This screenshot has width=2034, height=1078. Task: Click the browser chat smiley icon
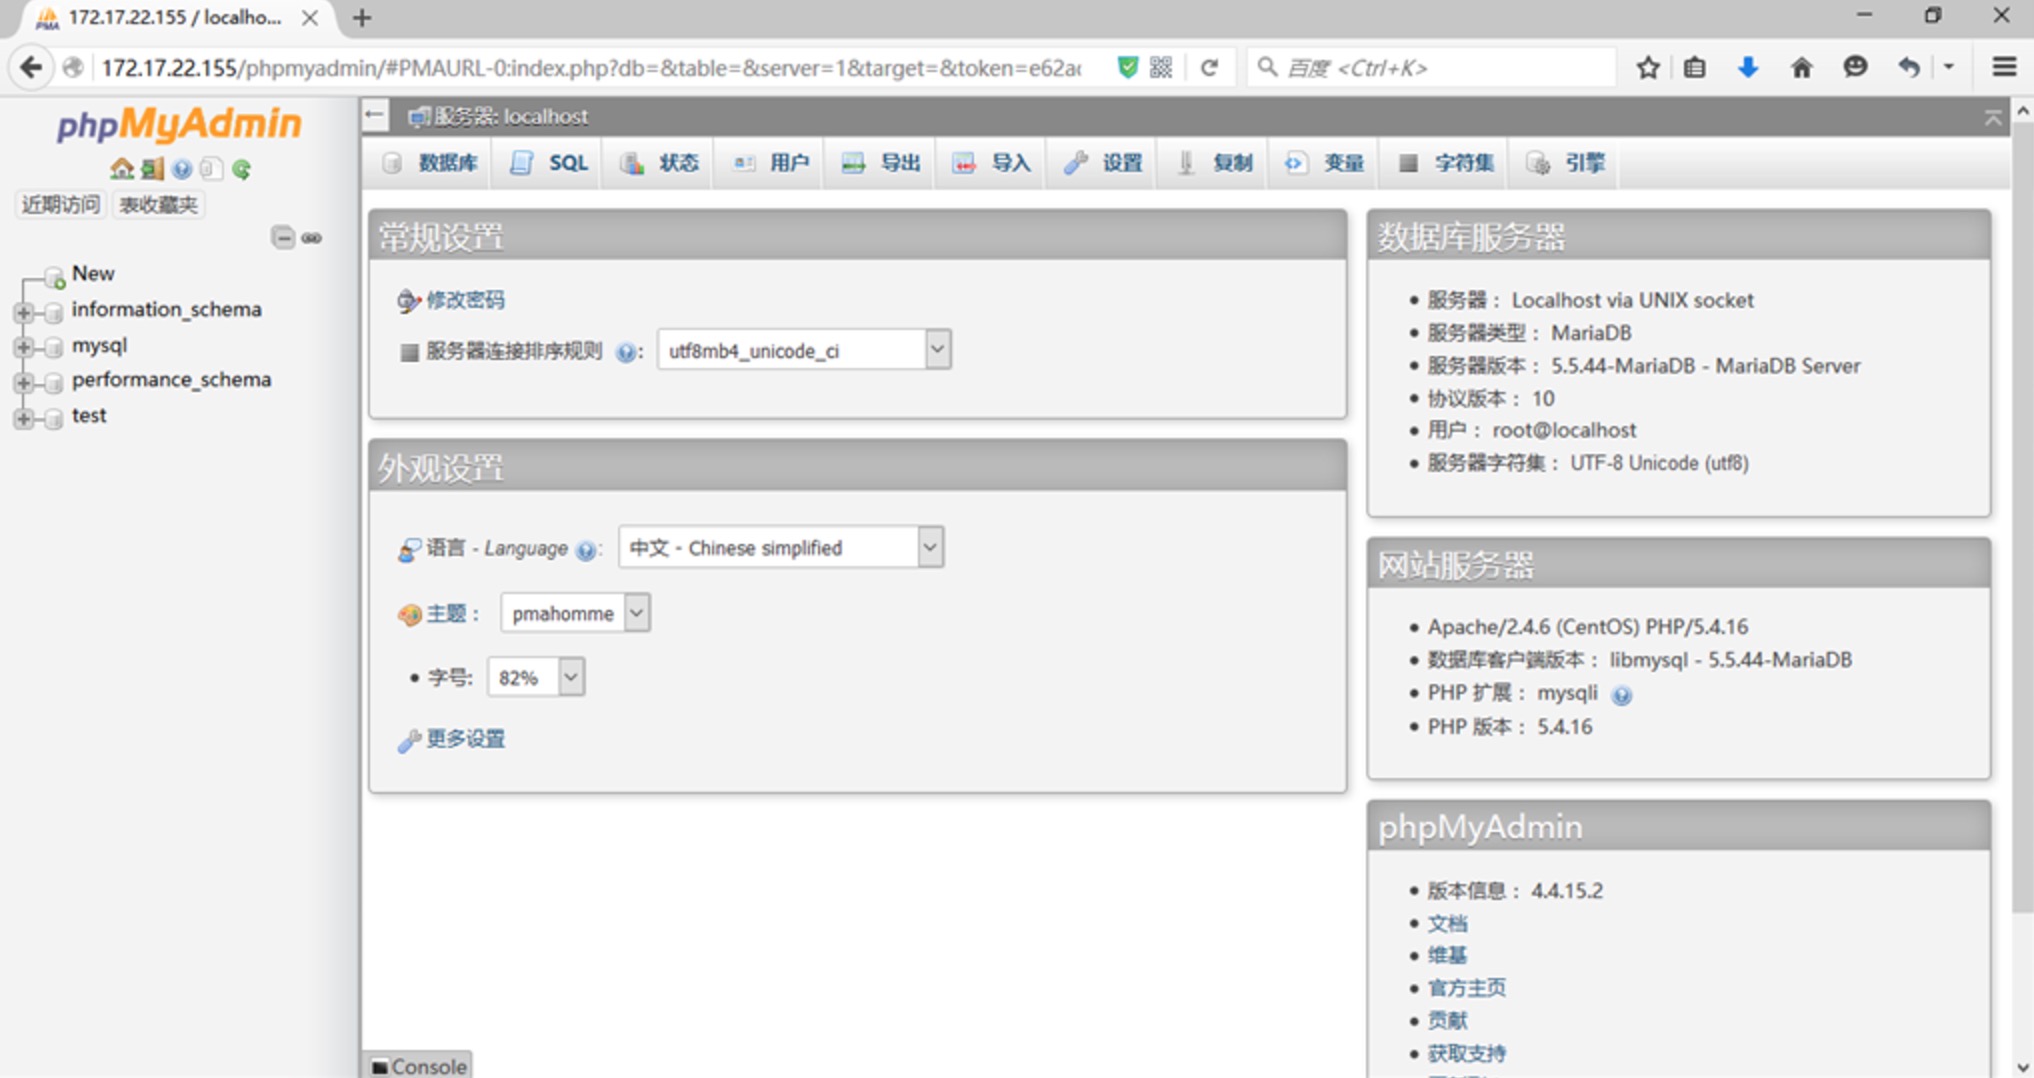point(1855,67)
